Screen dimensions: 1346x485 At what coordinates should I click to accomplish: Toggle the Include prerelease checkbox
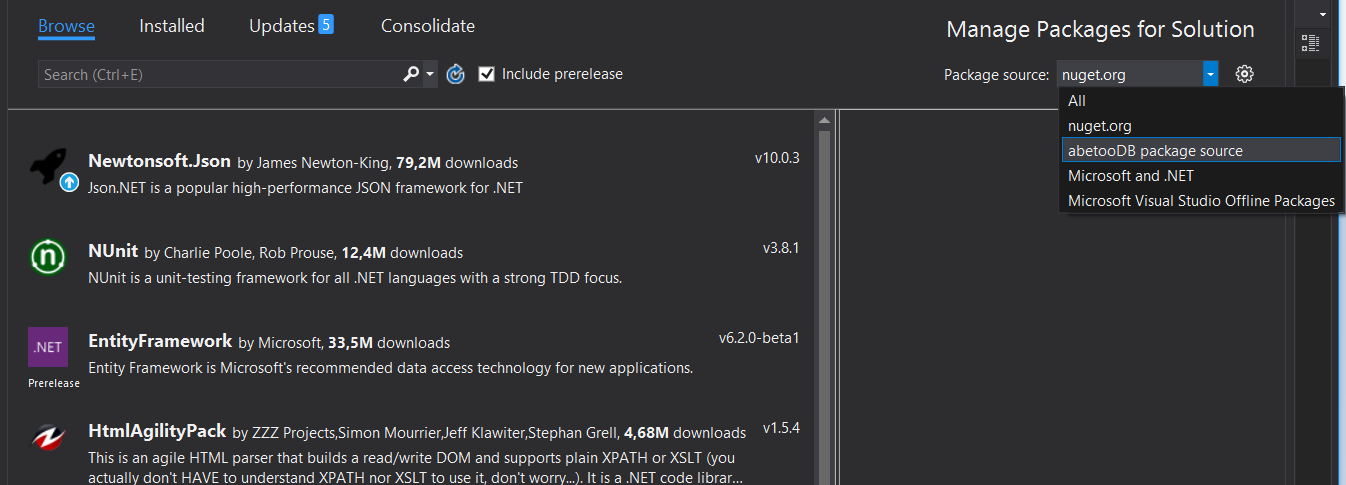coord(487,74)
